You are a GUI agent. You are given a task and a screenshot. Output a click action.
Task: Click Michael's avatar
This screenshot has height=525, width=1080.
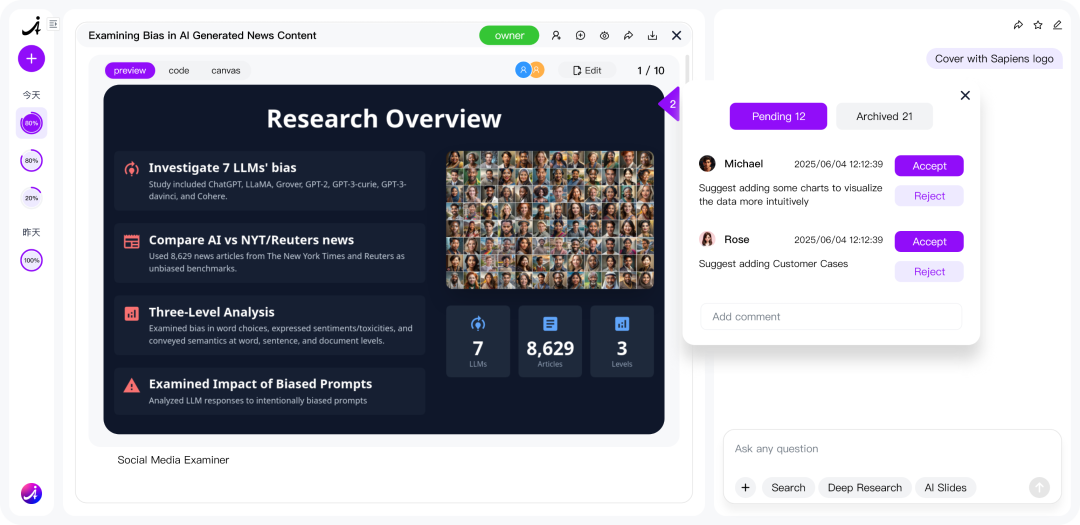click(707, 163)
